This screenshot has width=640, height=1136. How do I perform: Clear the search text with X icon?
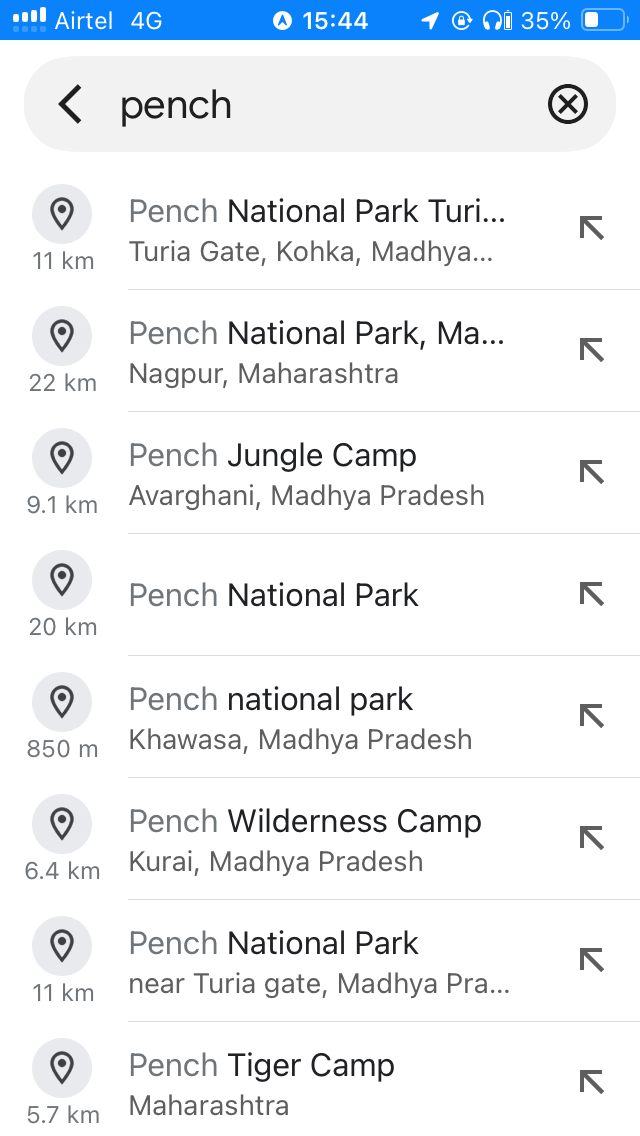tap(568, 104)
